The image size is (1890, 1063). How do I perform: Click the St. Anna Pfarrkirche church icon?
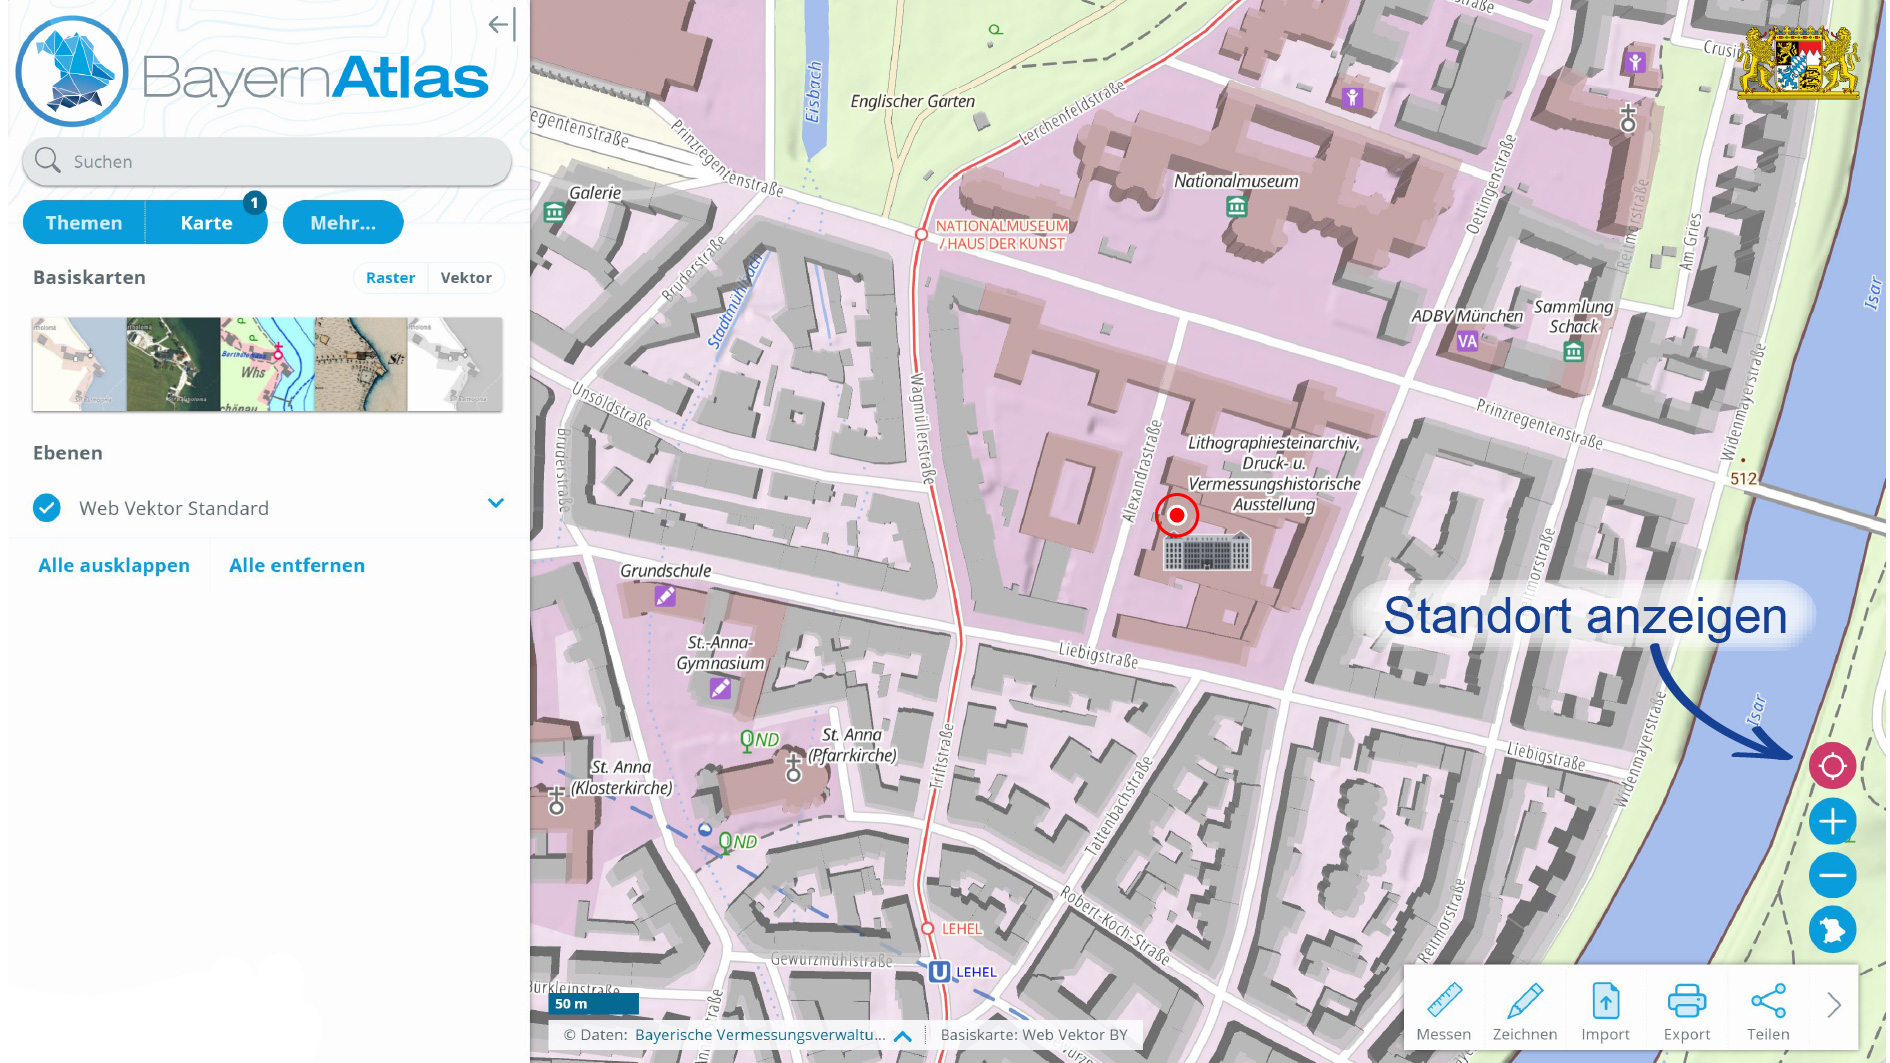click(794, 768)
